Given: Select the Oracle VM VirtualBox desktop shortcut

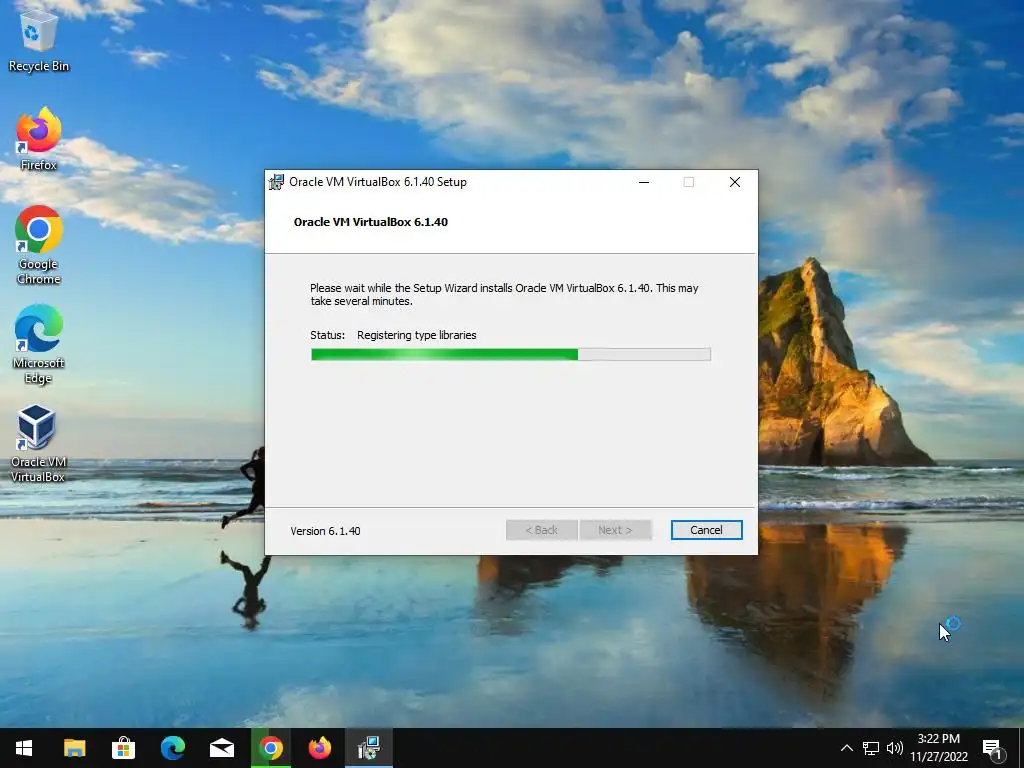Looking at the screenshot, I should point(38,443).
